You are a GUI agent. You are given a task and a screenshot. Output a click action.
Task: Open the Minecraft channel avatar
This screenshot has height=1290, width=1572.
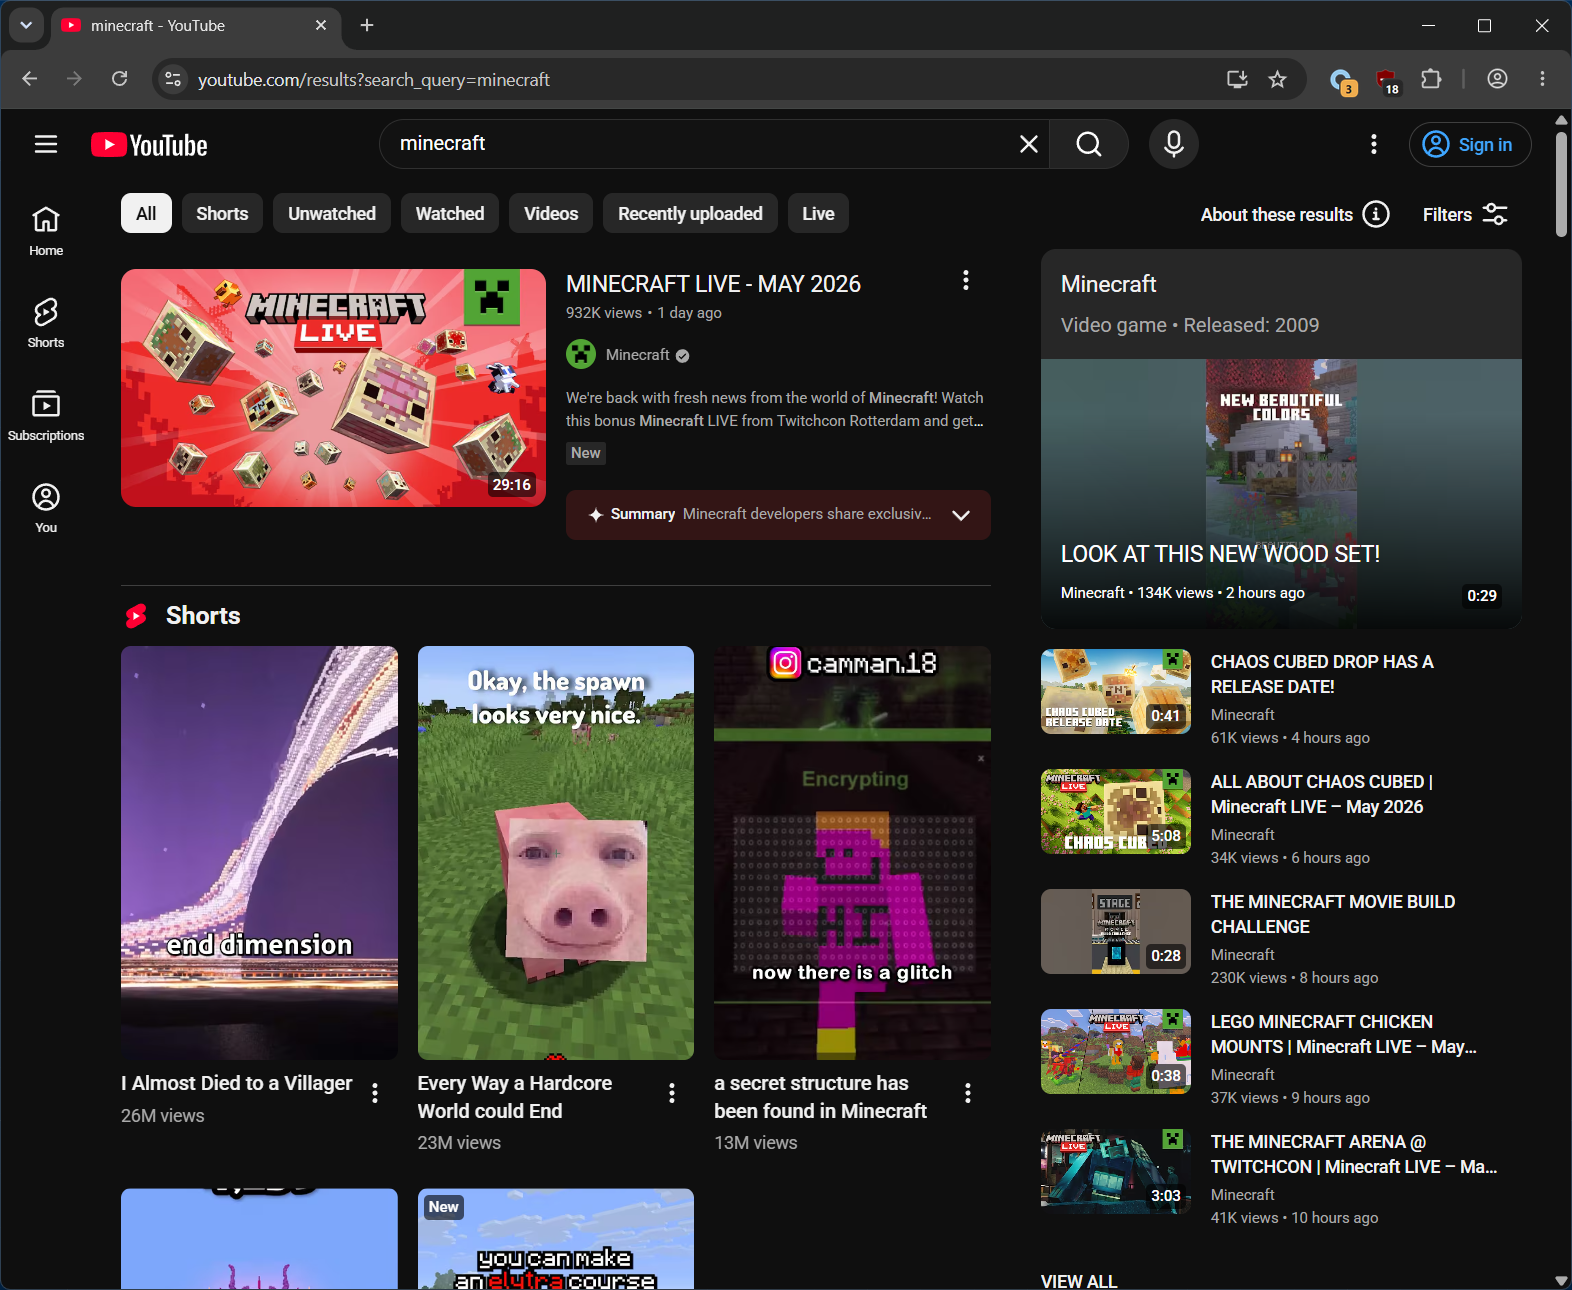tap(581, 354)
